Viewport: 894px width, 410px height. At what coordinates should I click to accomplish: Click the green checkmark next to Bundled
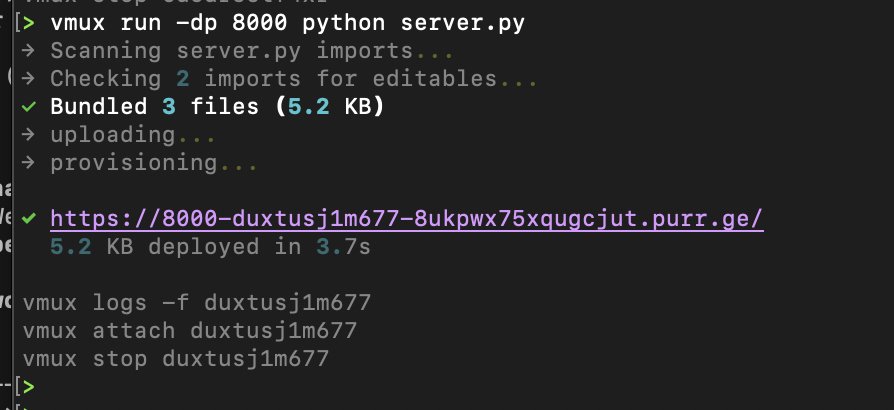click(x=29, y=106)
